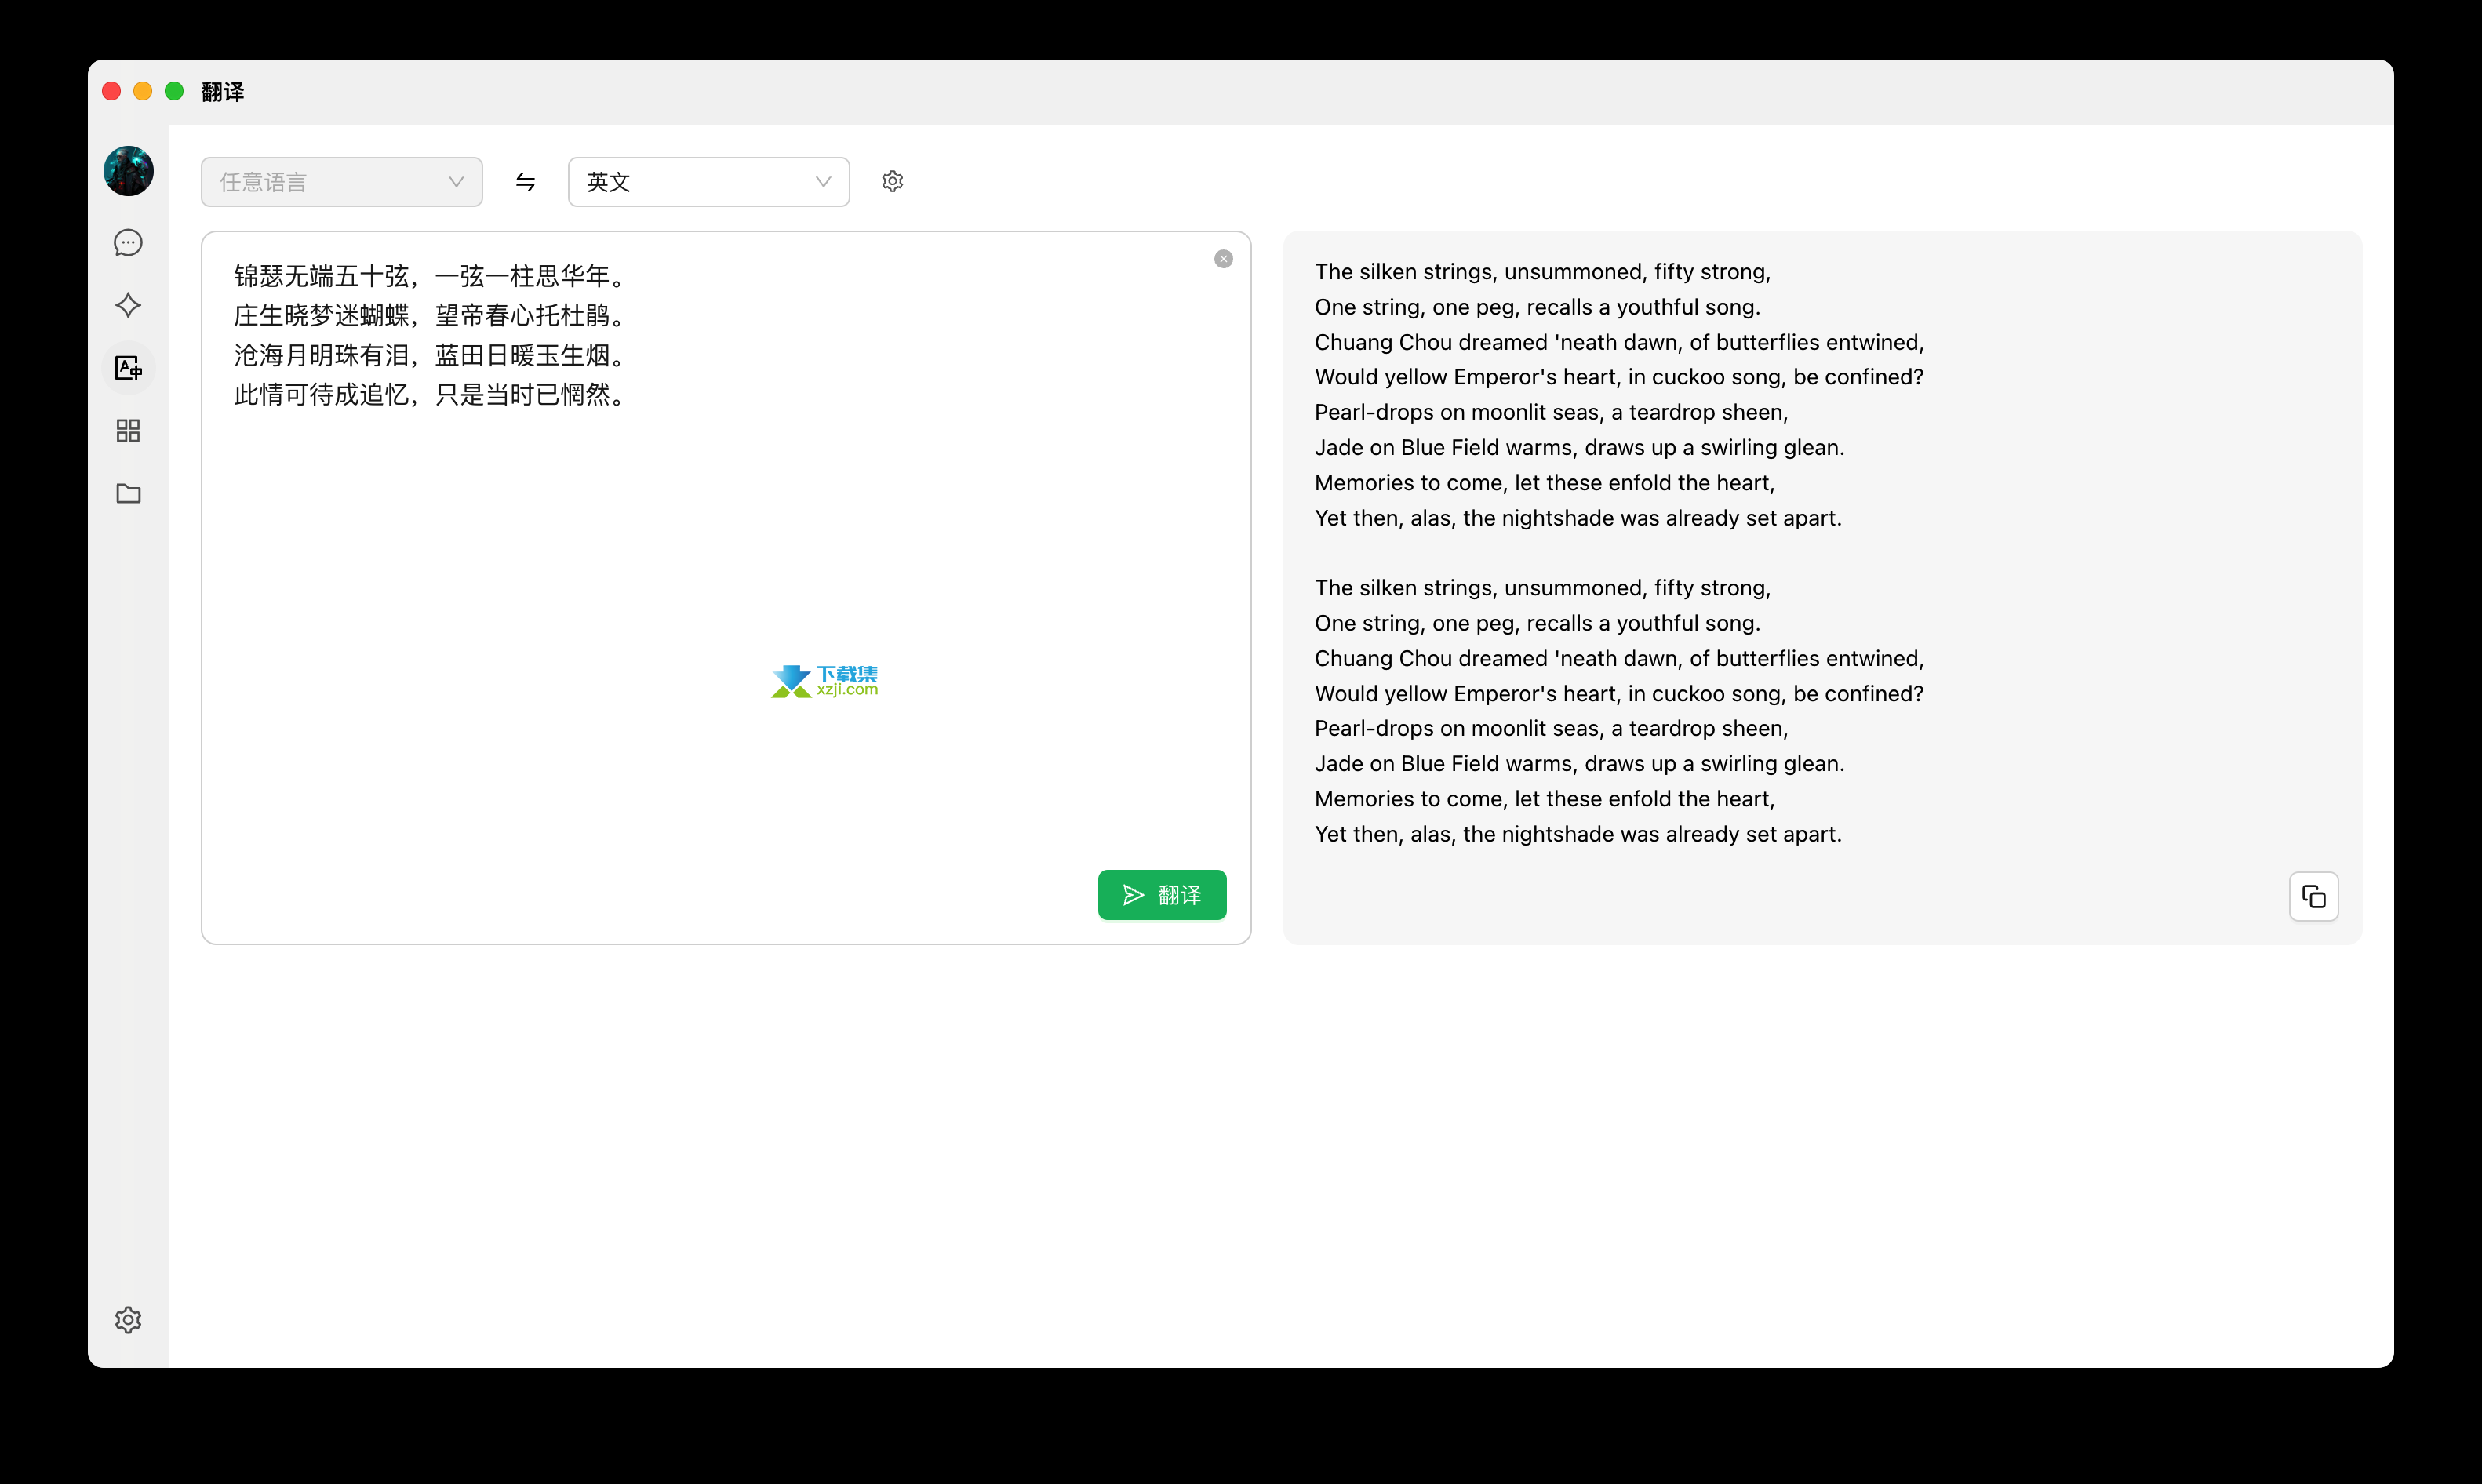Open the sparkle agents sidebar icon
This screenshot has width=2482, height=1484.
click(128, 306)
